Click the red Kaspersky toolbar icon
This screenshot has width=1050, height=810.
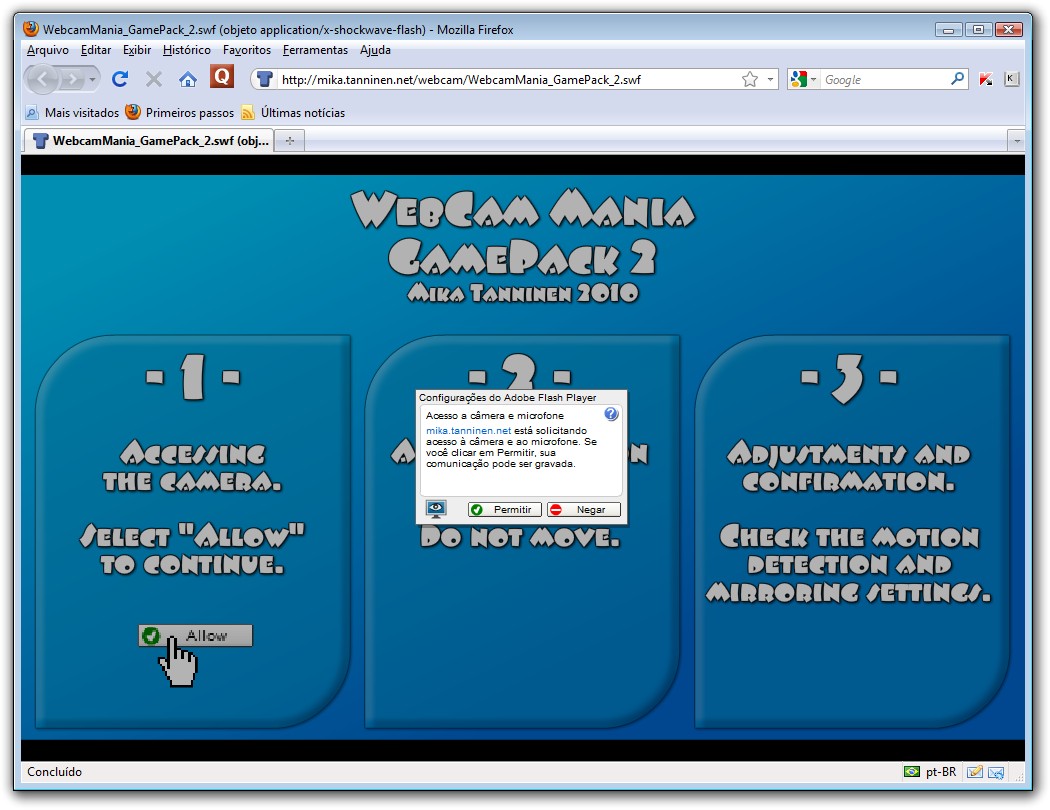(986, 79)
